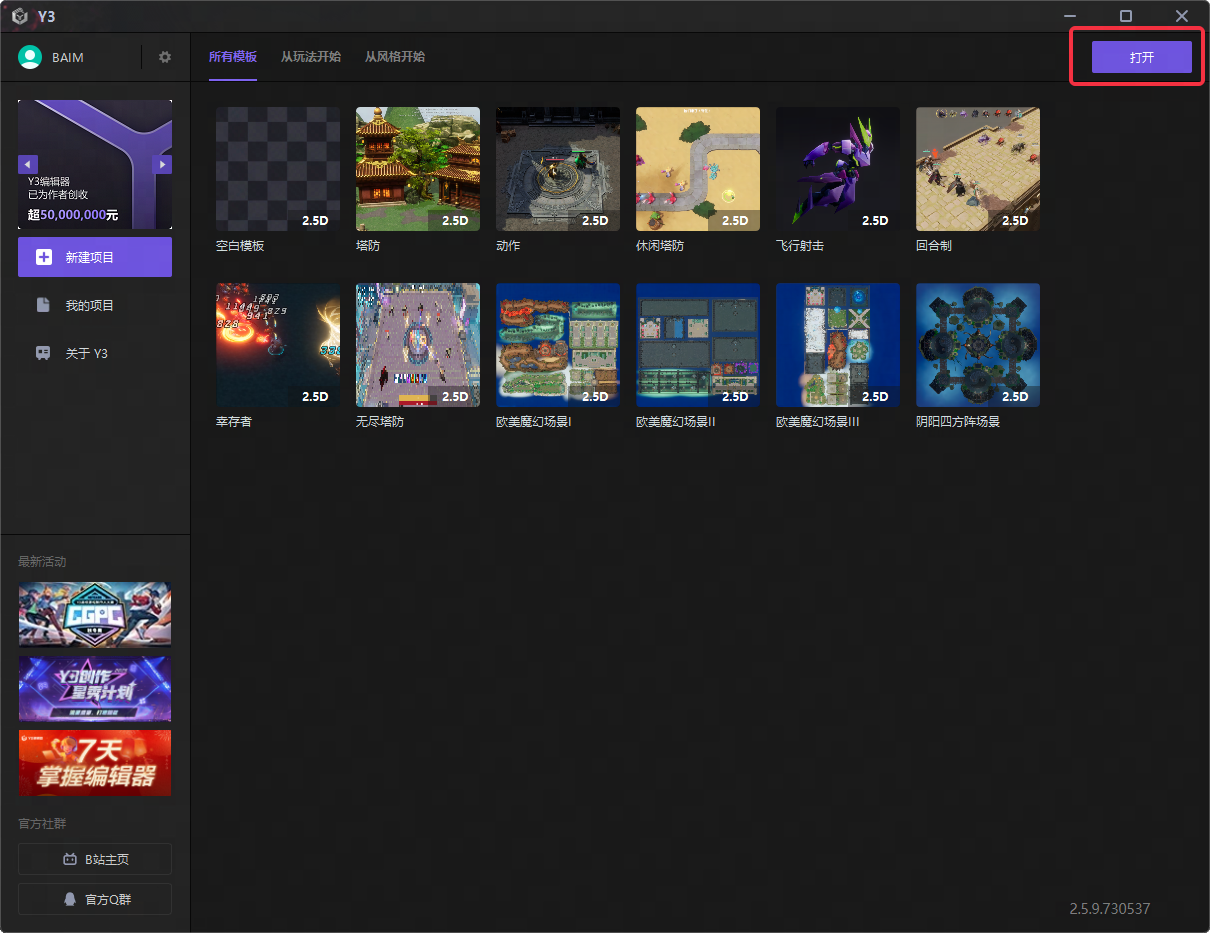Screen dimensions: 1210x933
Task: Show the next banner with right arrow
Action: 162,164
